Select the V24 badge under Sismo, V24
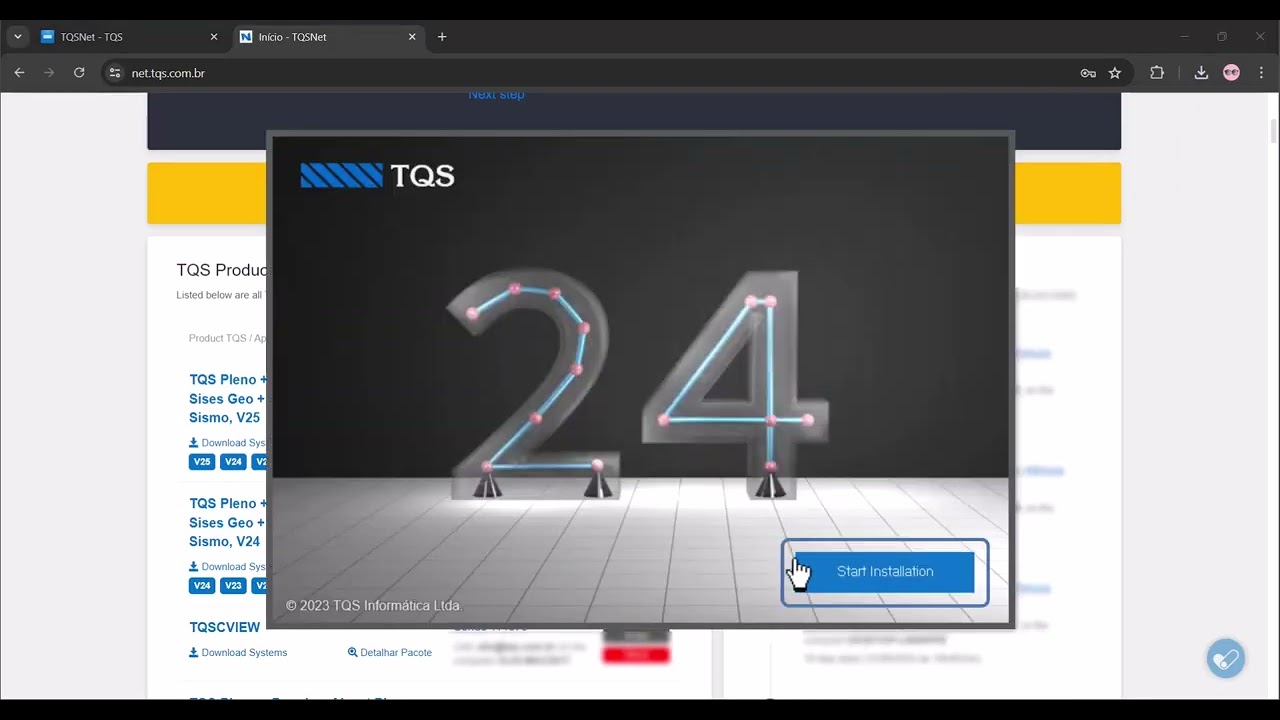Image resolution: width=1280 pixels, height=720 pixels. (x=202, y=586)
